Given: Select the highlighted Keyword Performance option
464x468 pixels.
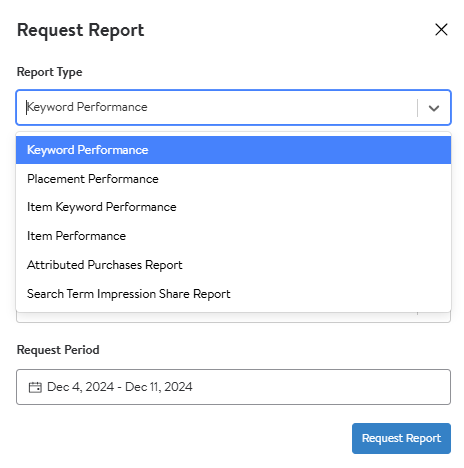Looking at the screenshot, I should pyautogui.click(x=233, y=150).
